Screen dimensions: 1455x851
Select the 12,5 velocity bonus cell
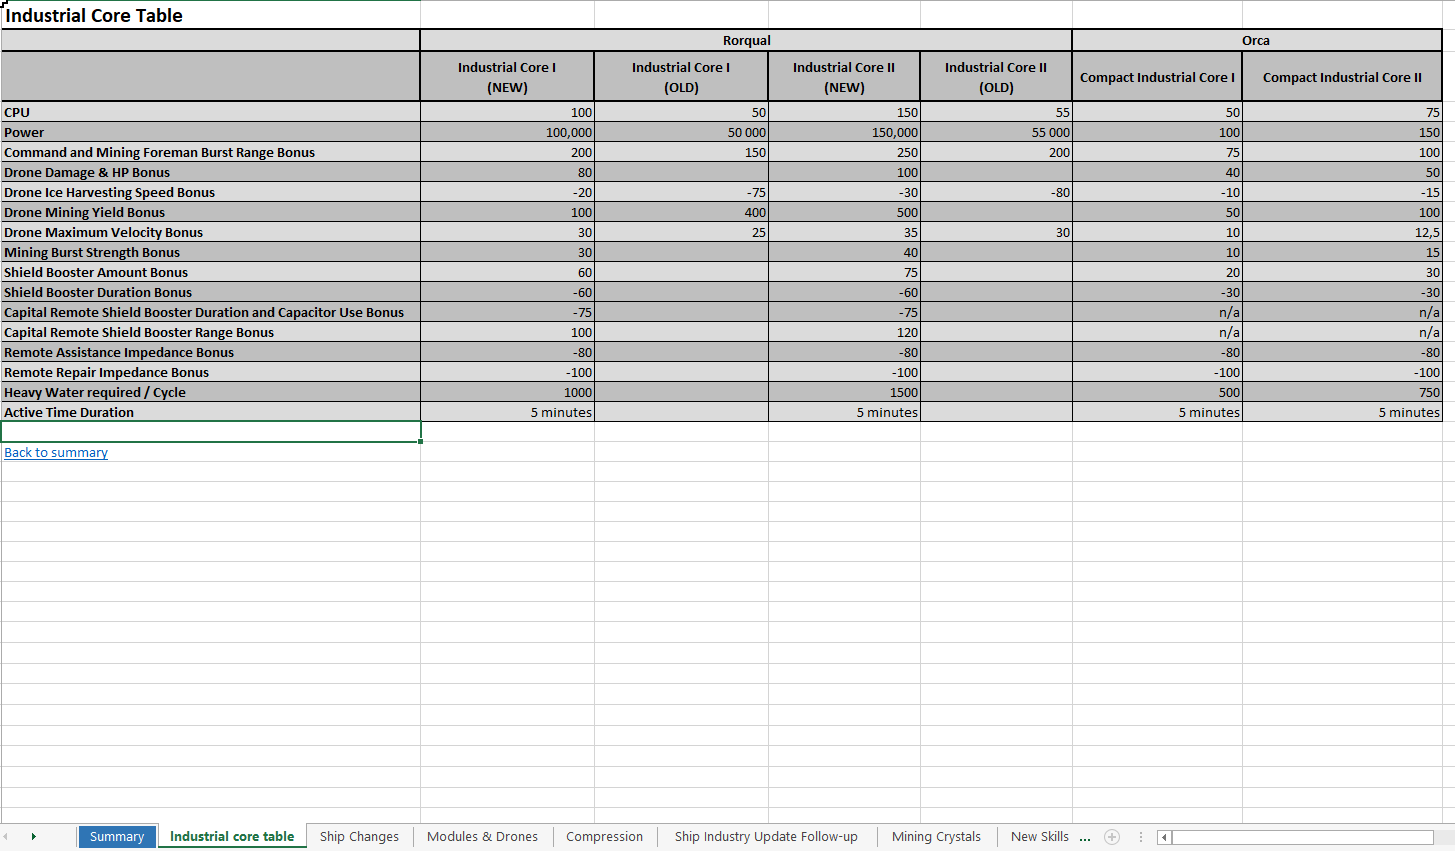click(x=1342, y=232)
